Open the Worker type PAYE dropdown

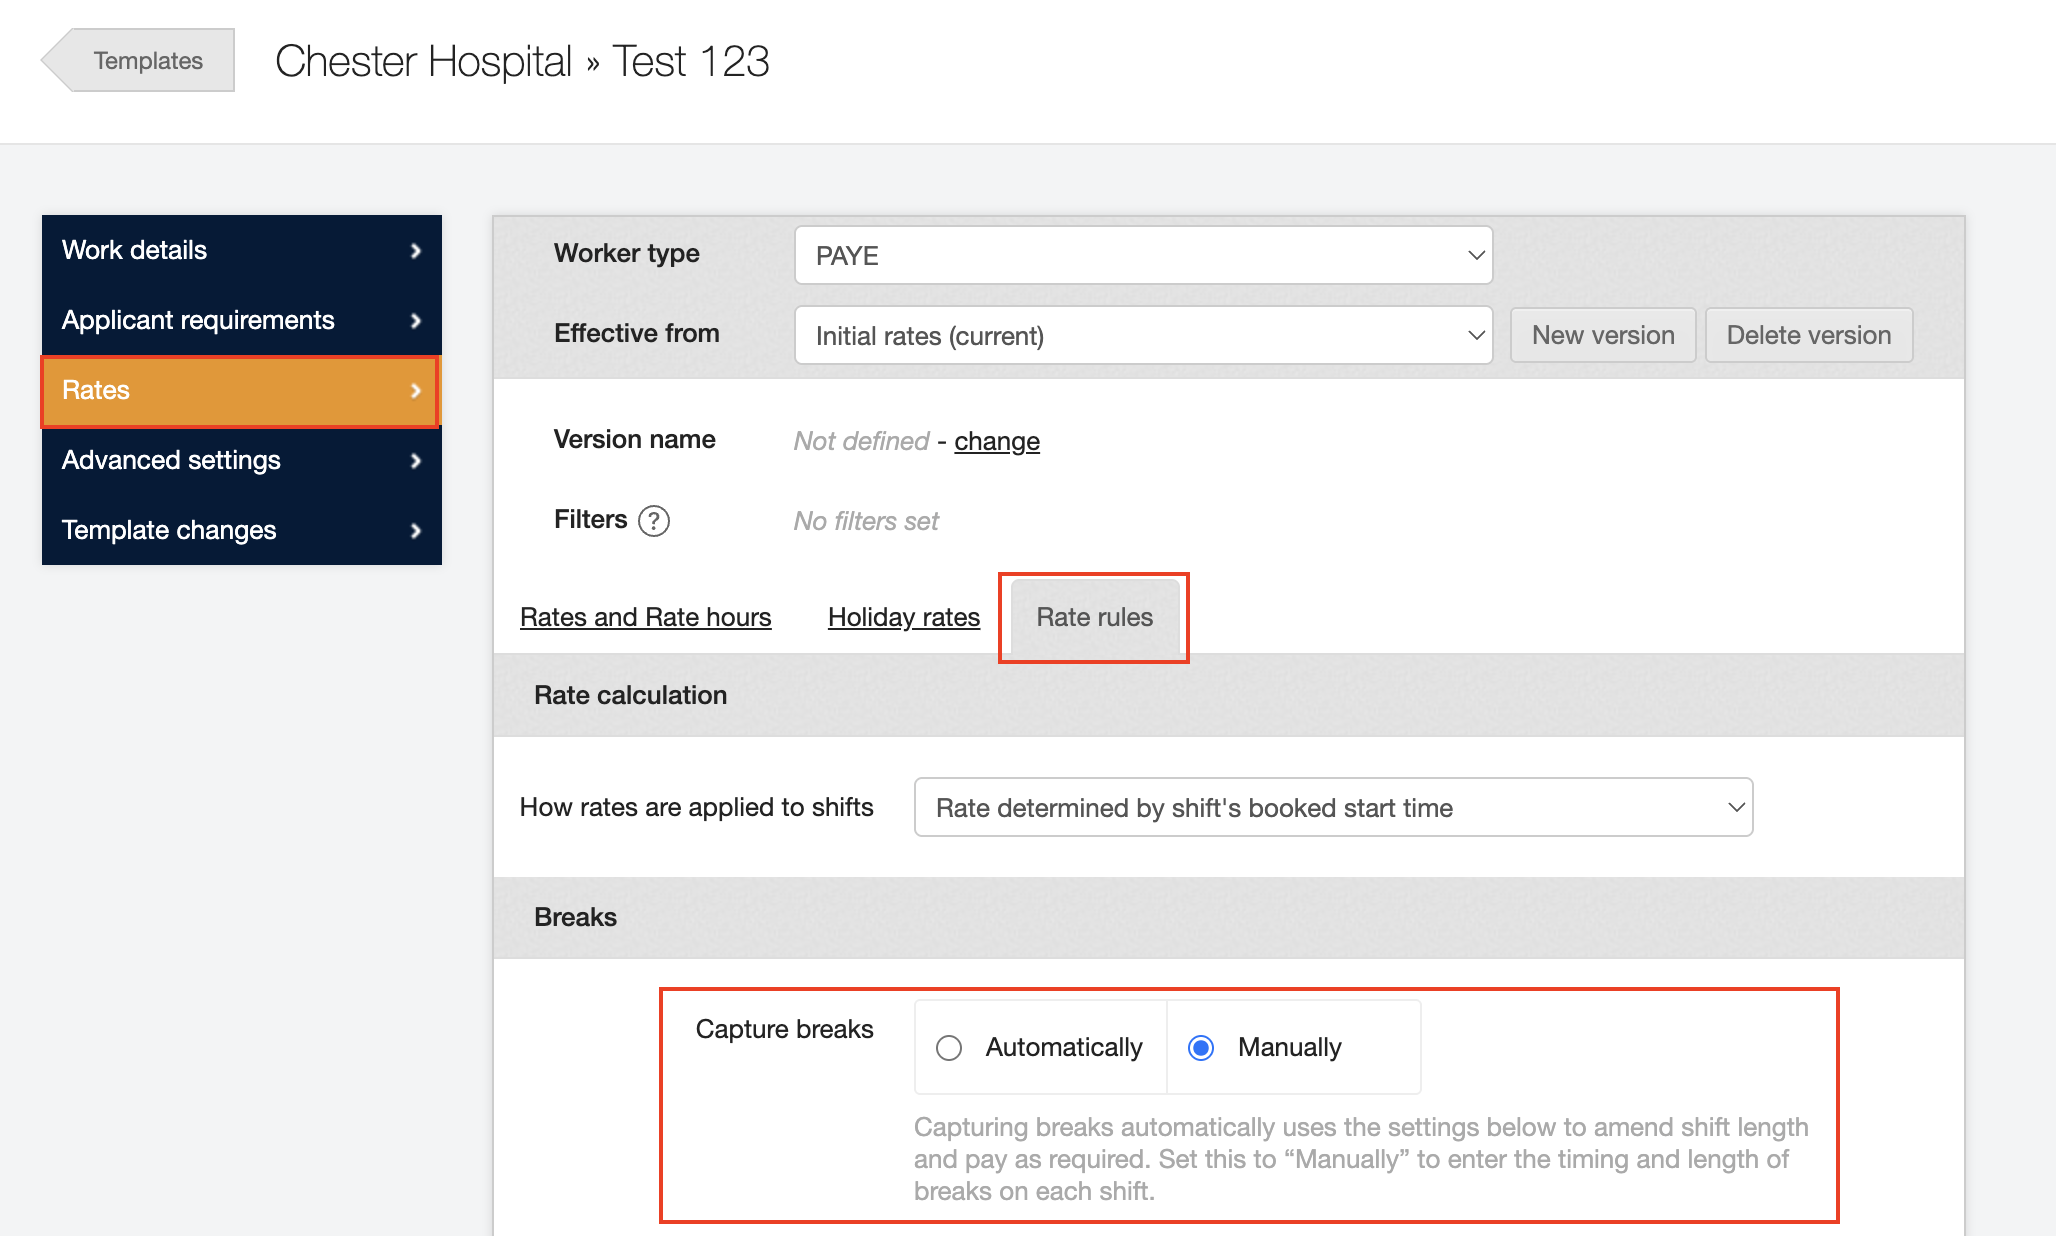click(x=1143, y=256)
